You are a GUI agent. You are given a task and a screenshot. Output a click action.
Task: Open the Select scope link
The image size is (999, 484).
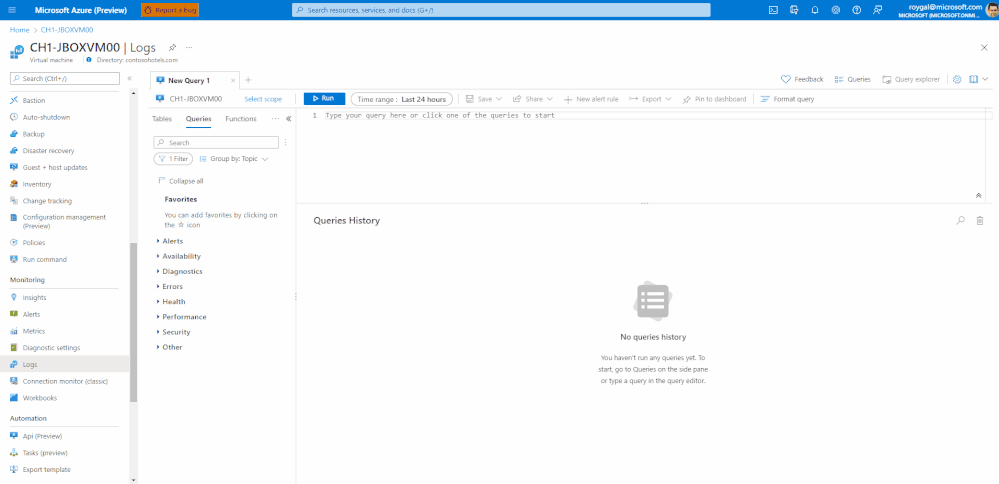[x=263, y=99]
